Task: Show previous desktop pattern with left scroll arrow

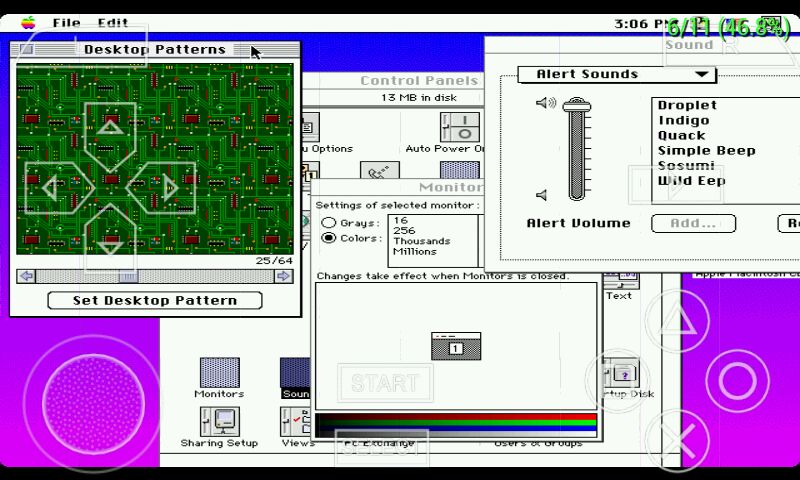Action: [27, 276]
